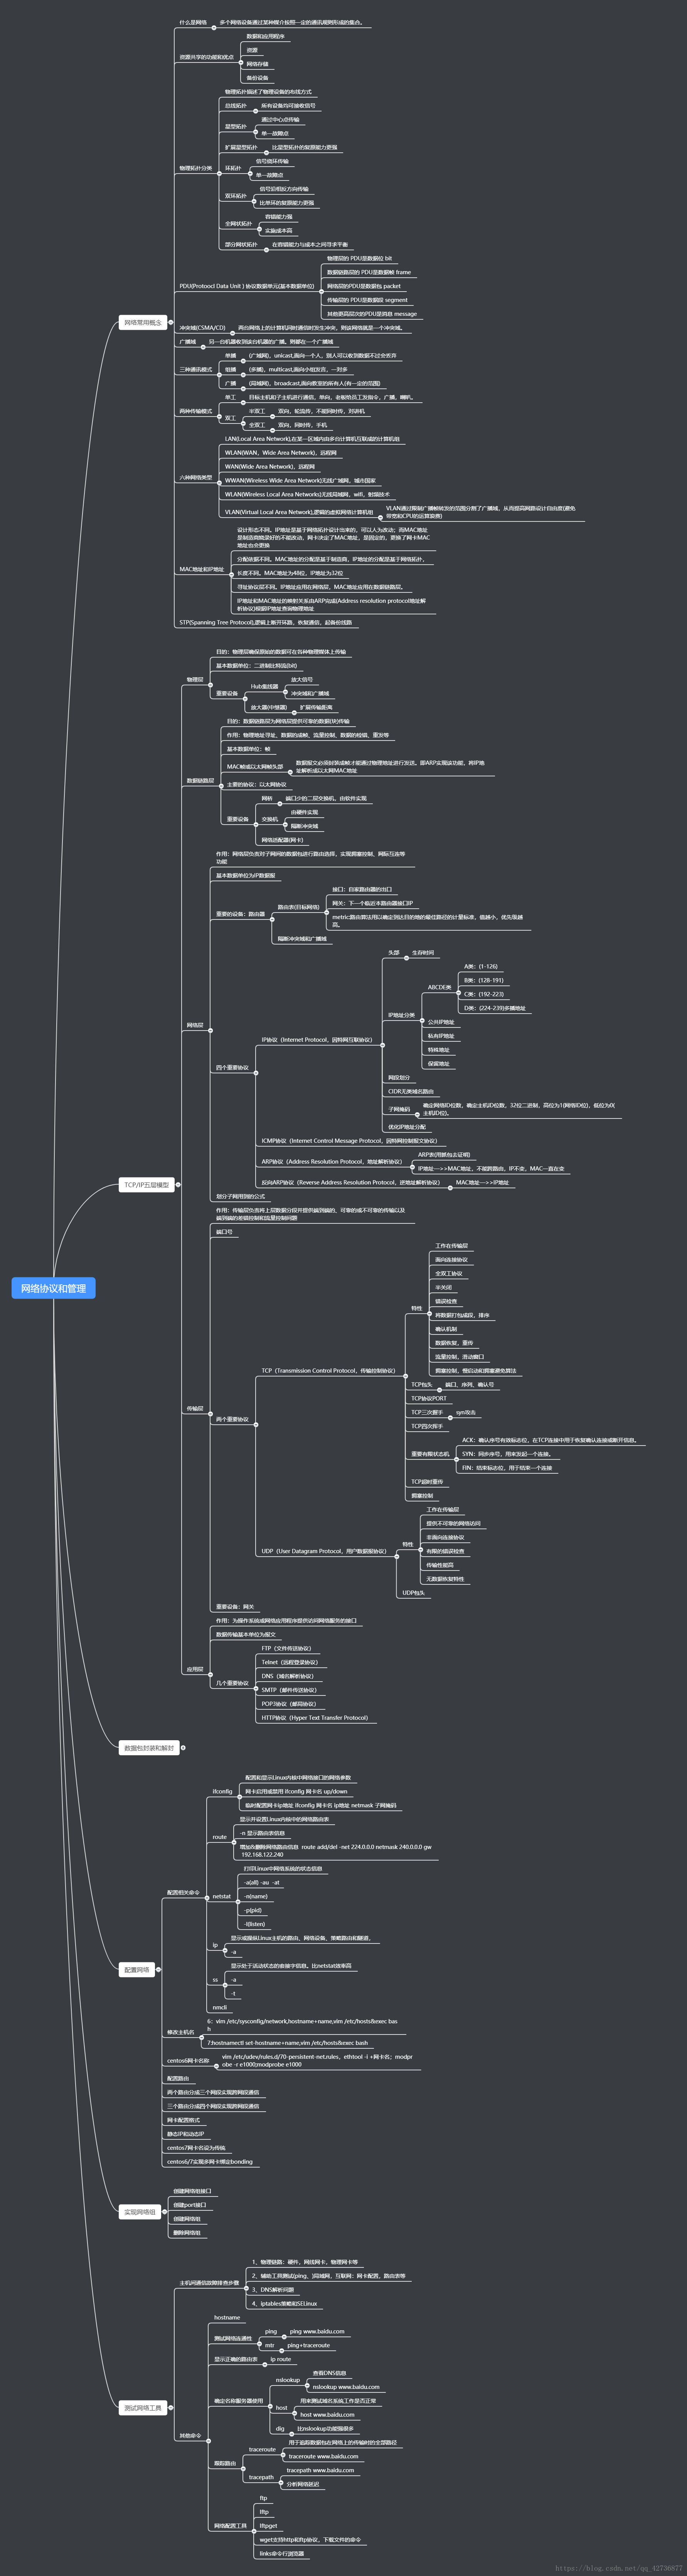Select the 星型拓扑 node
Screen dimensions: 687x2576
click(x=235, y=127)
